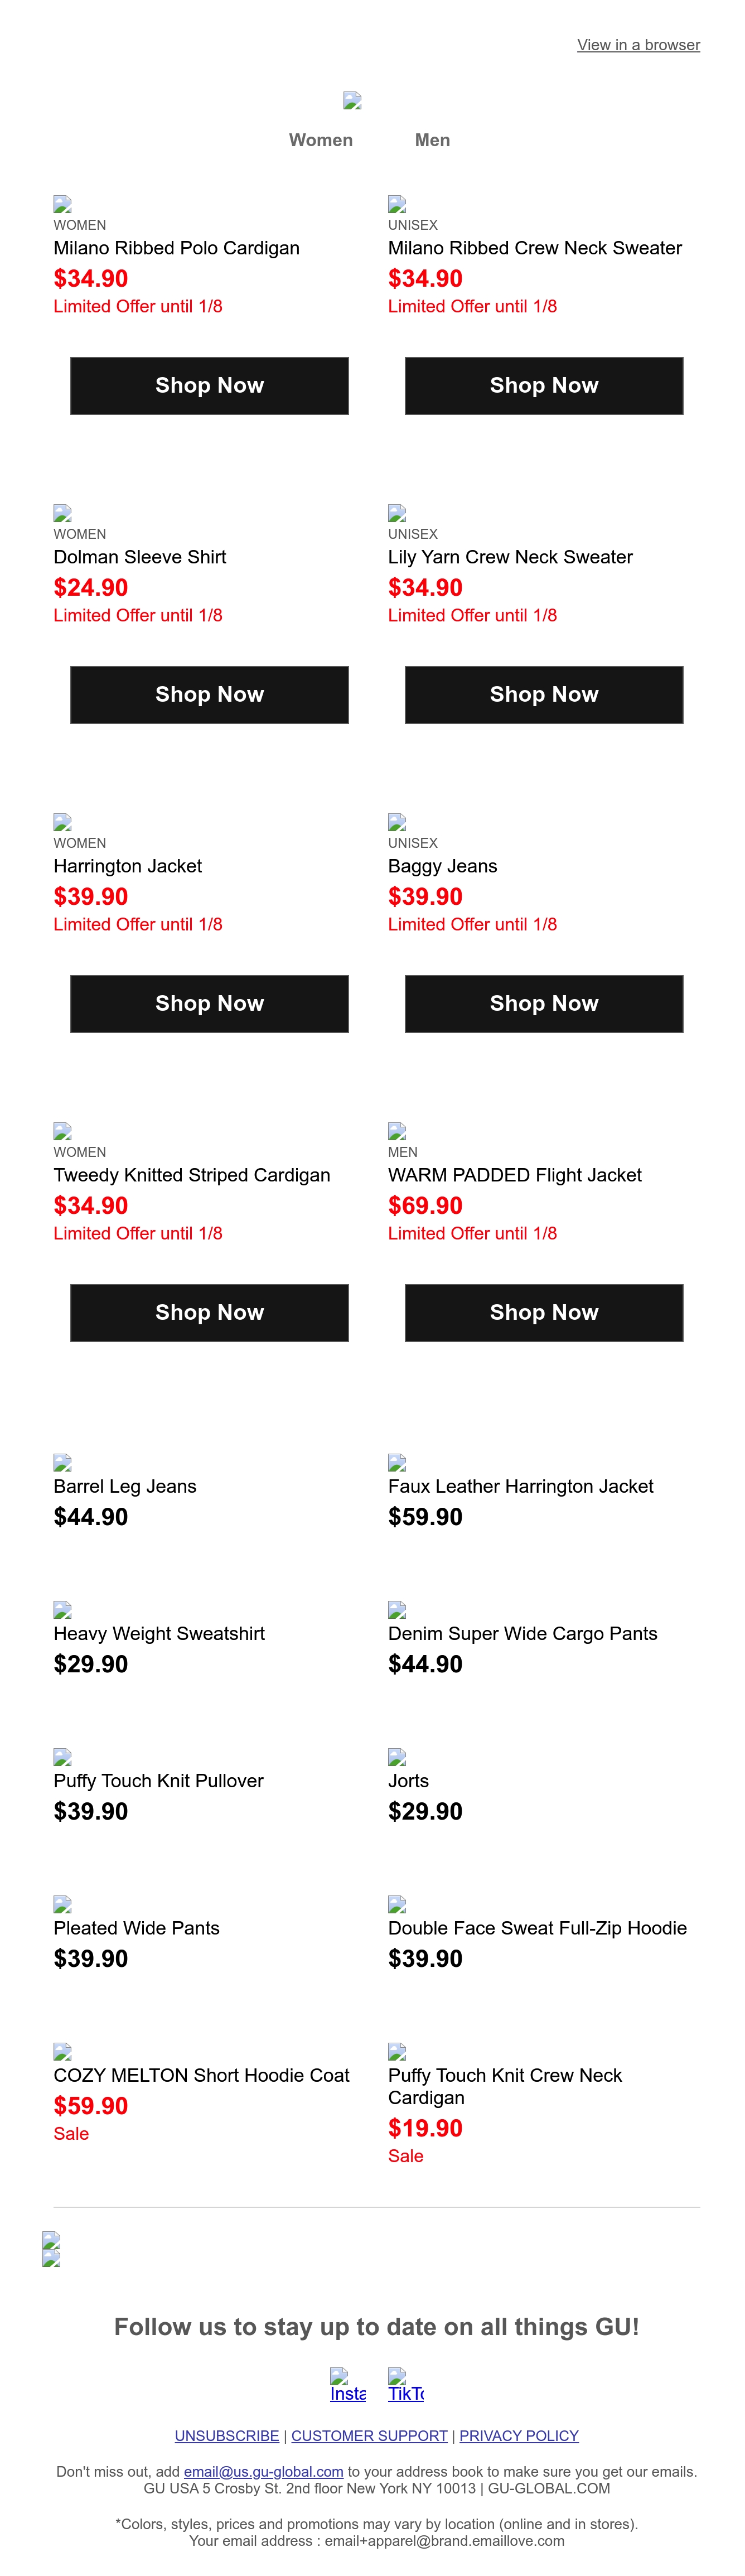The image size is (745, 2576).
Task: Click the email@us.gu-global.com address link
Action: tap(264, 2472)
